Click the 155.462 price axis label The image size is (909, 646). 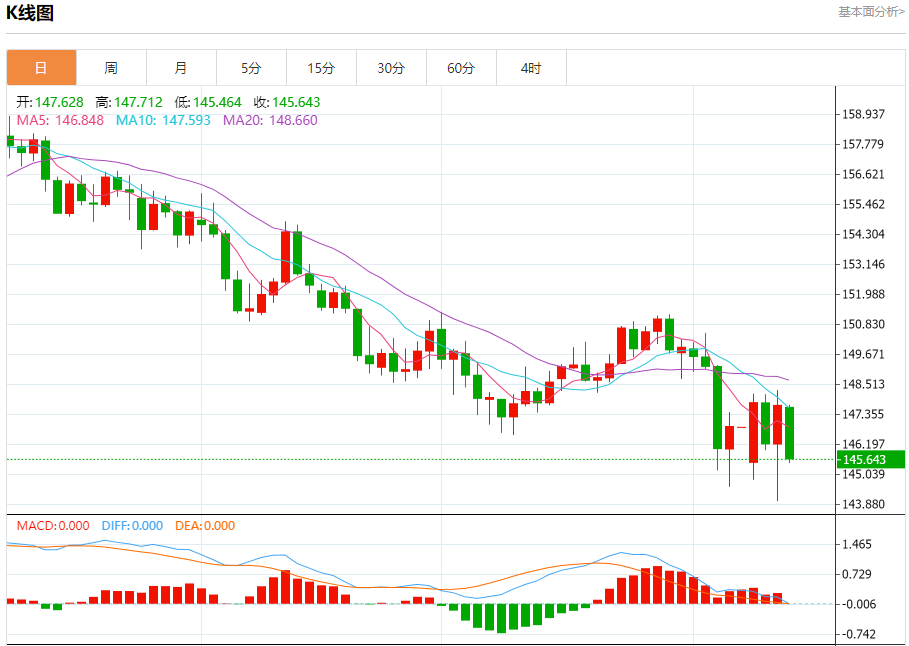863,204
